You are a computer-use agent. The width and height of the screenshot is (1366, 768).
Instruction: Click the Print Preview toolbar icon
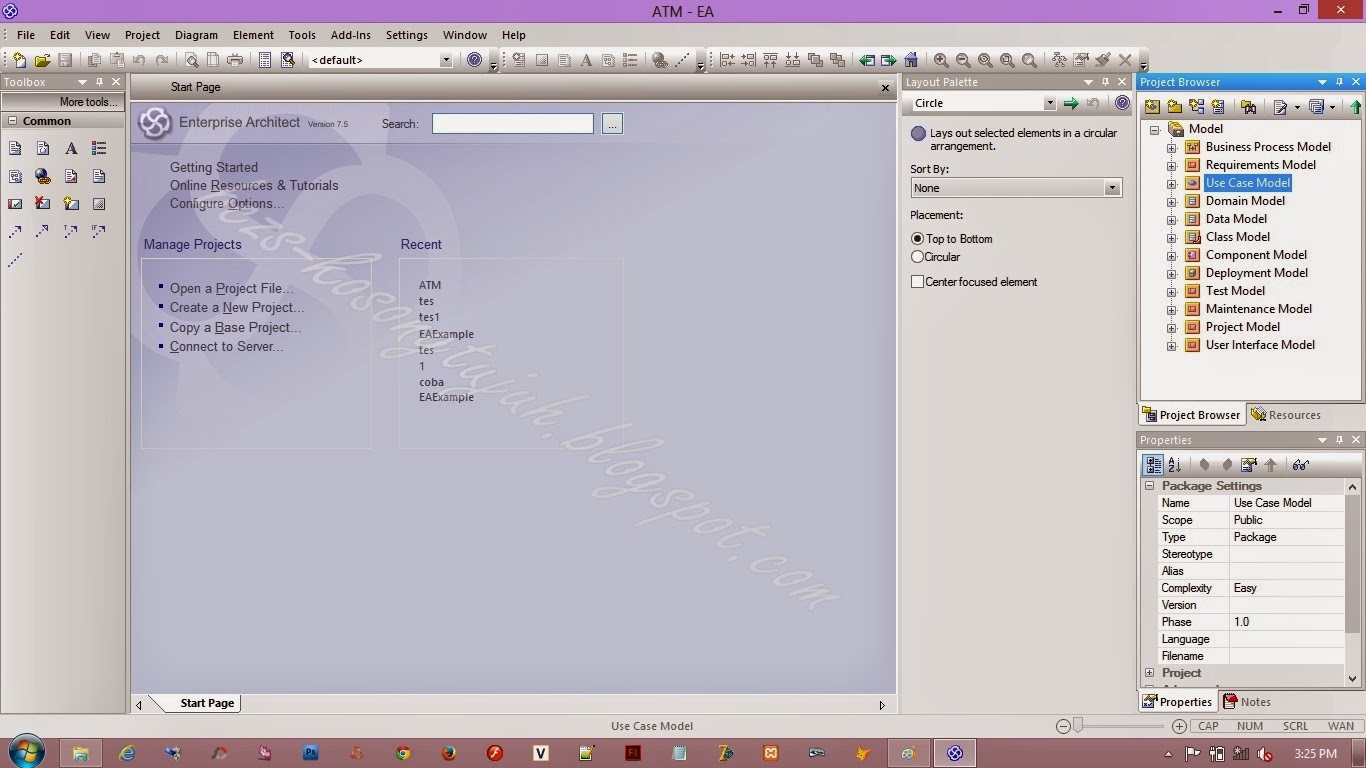(190, 60)
